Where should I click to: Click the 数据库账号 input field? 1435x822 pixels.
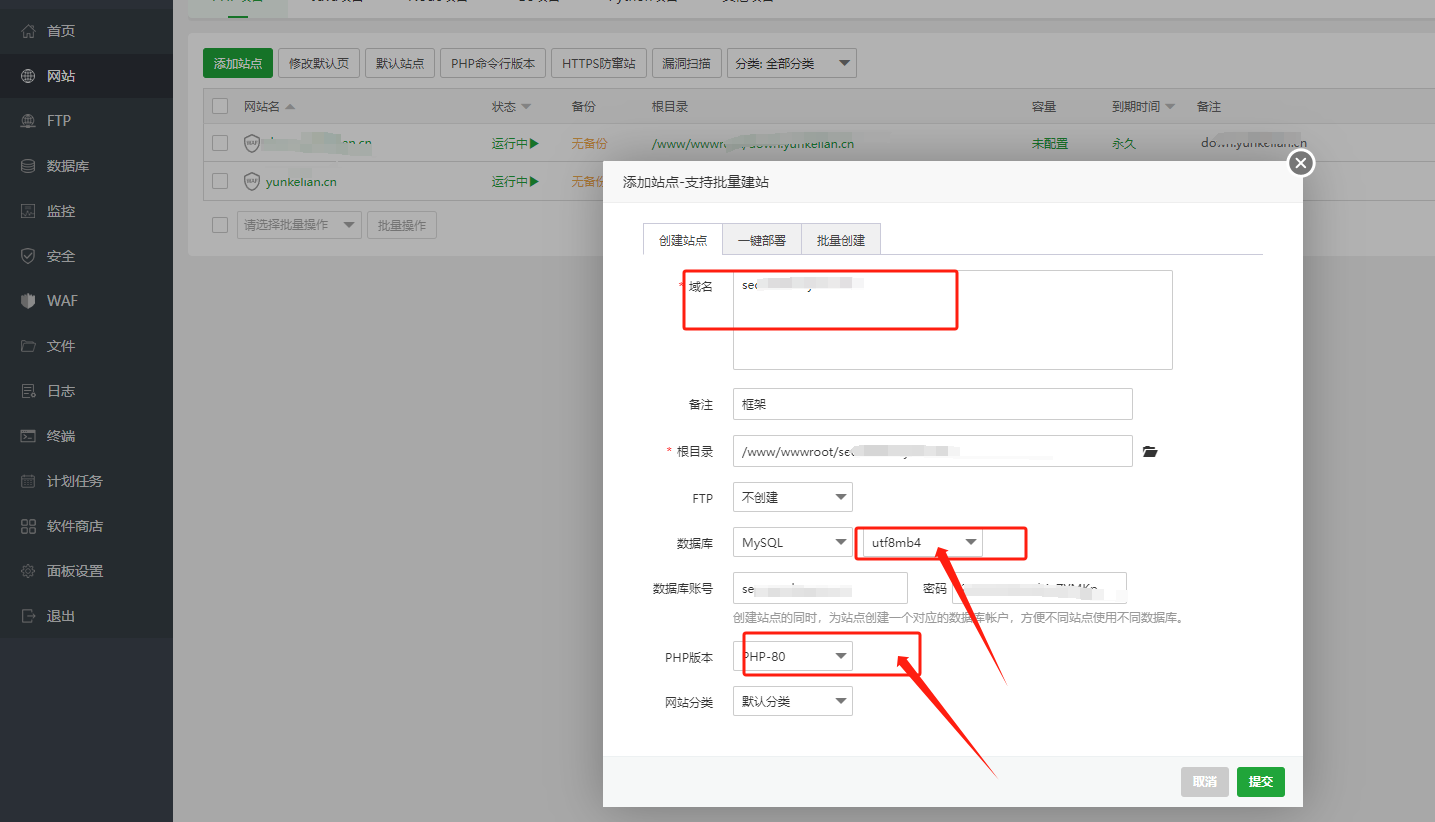click(x=820, y=588)
